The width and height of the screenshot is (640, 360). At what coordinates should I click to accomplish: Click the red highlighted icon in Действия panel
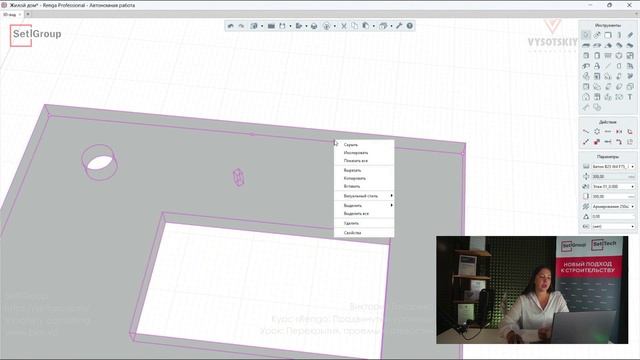pyautogui.click(x=597, y=142)
